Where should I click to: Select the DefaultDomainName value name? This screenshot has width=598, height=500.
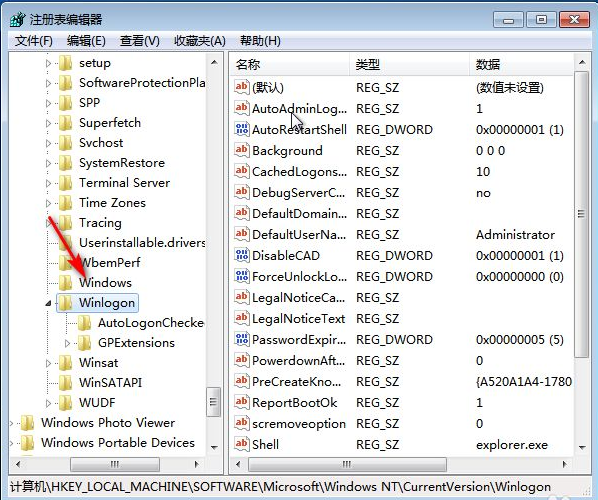[x=299, y=213]
